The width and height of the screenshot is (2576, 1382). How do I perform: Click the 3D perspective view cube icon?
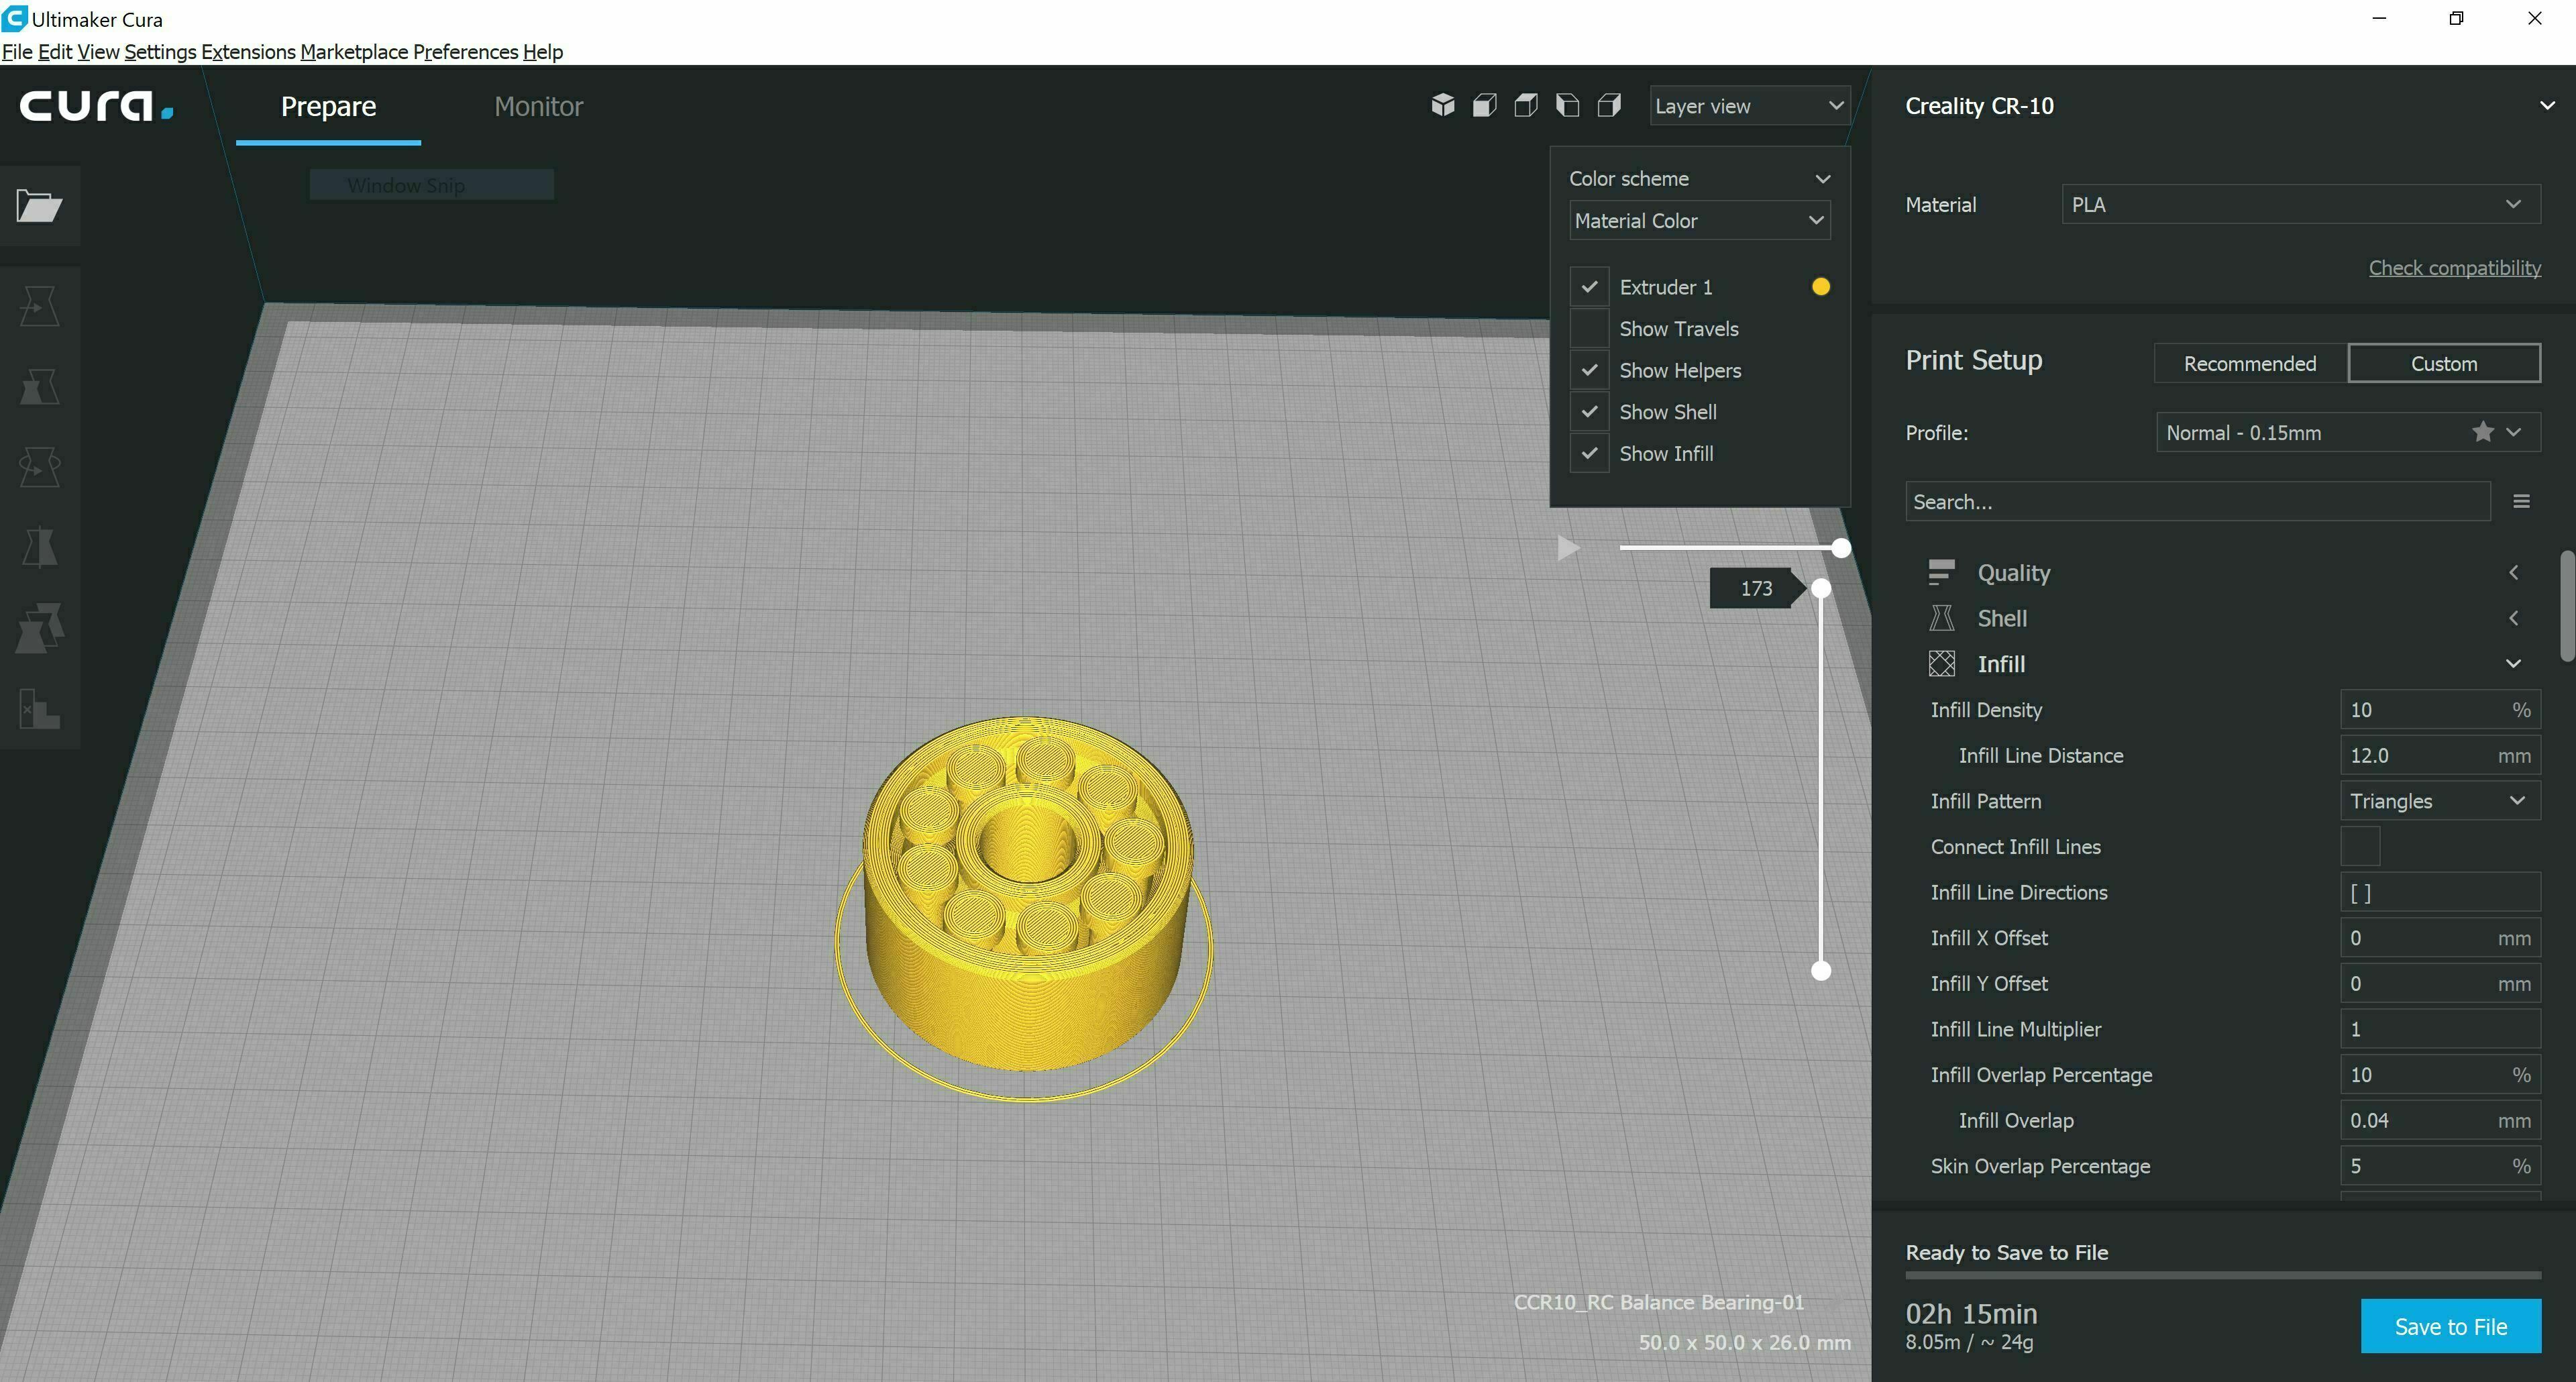pyautogui.click(x=1442, y=105)
